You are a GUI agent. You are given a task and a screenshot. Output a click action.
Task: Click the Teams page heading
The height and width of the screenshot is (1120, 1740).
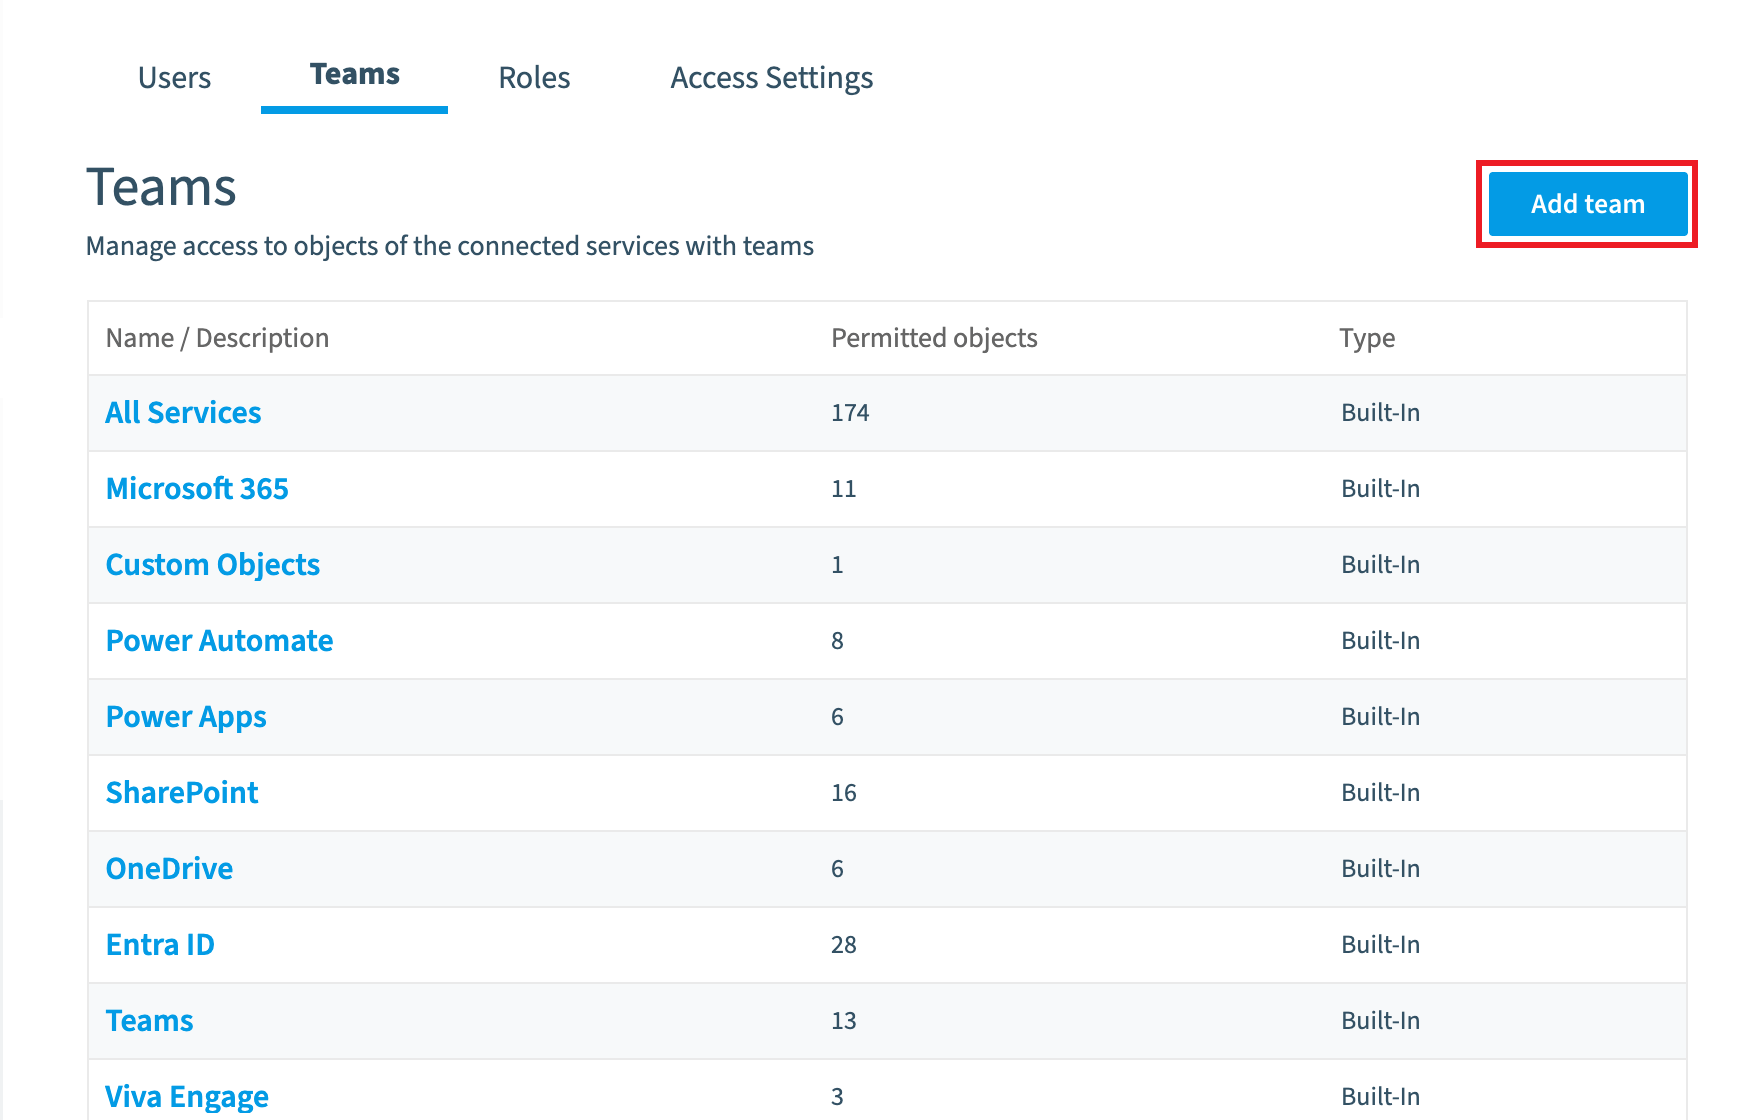(161, 187)
